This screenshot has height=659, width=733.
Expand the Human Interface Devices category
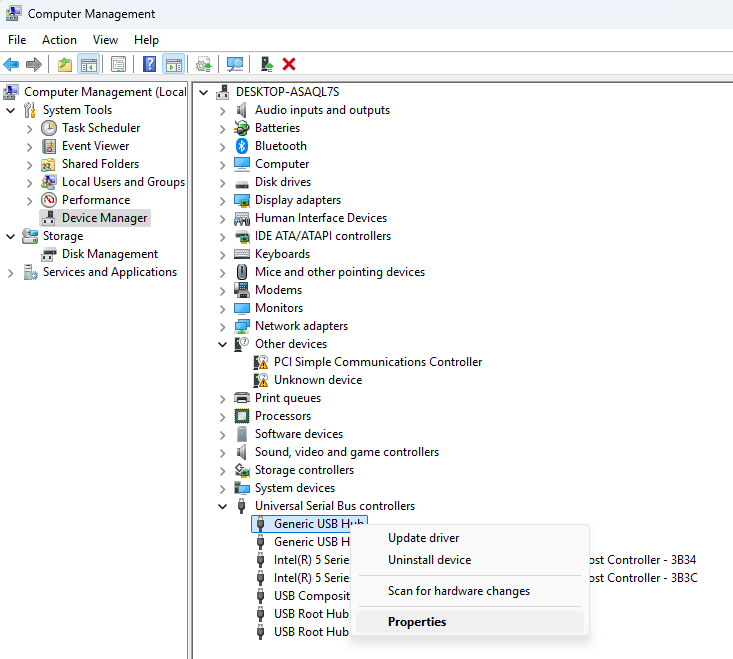223,219
